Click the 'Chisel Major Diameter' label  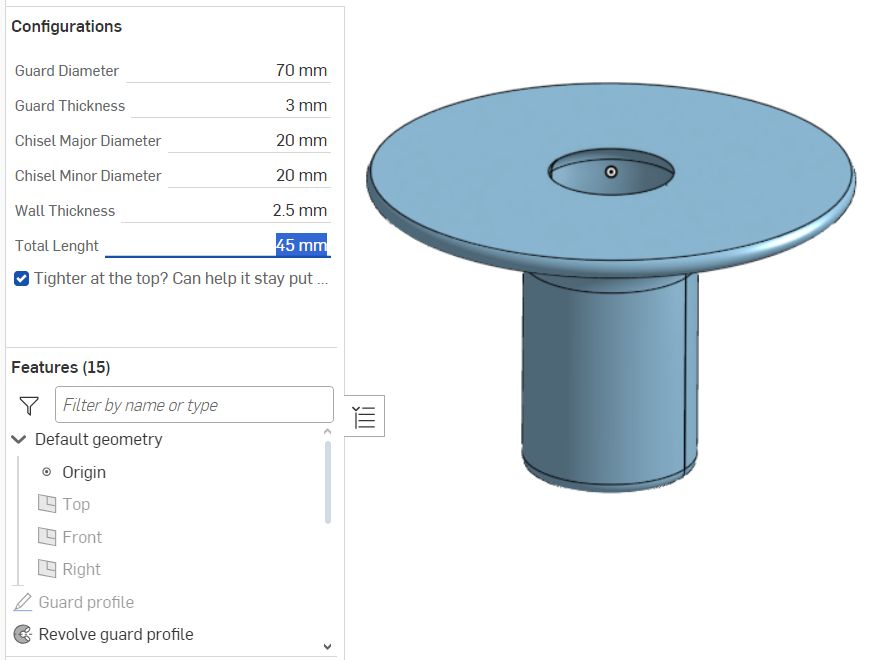(88, 141)
